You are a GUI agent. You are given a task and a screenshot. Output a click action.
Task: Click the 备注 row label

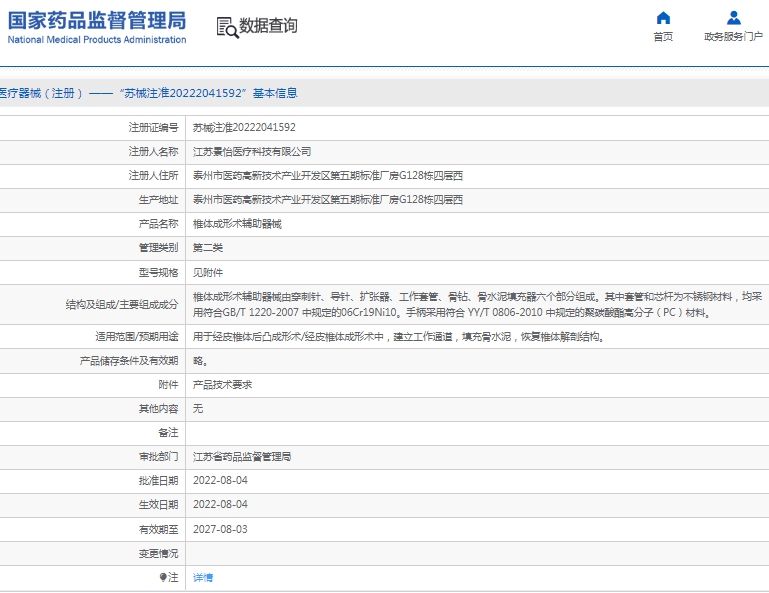coord(168,433)
